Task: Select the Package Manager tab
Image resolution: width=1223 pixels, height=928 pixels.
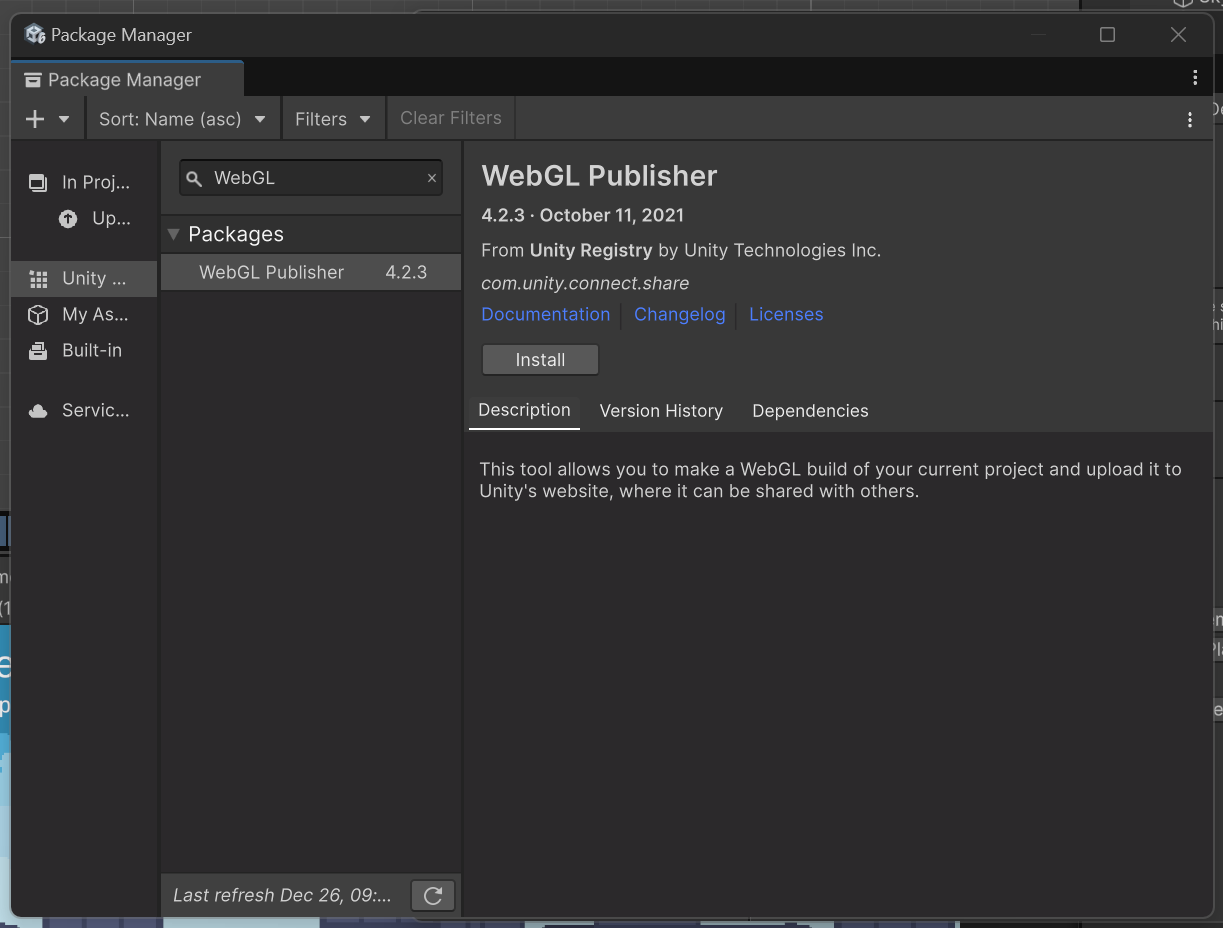Action: 127,80
